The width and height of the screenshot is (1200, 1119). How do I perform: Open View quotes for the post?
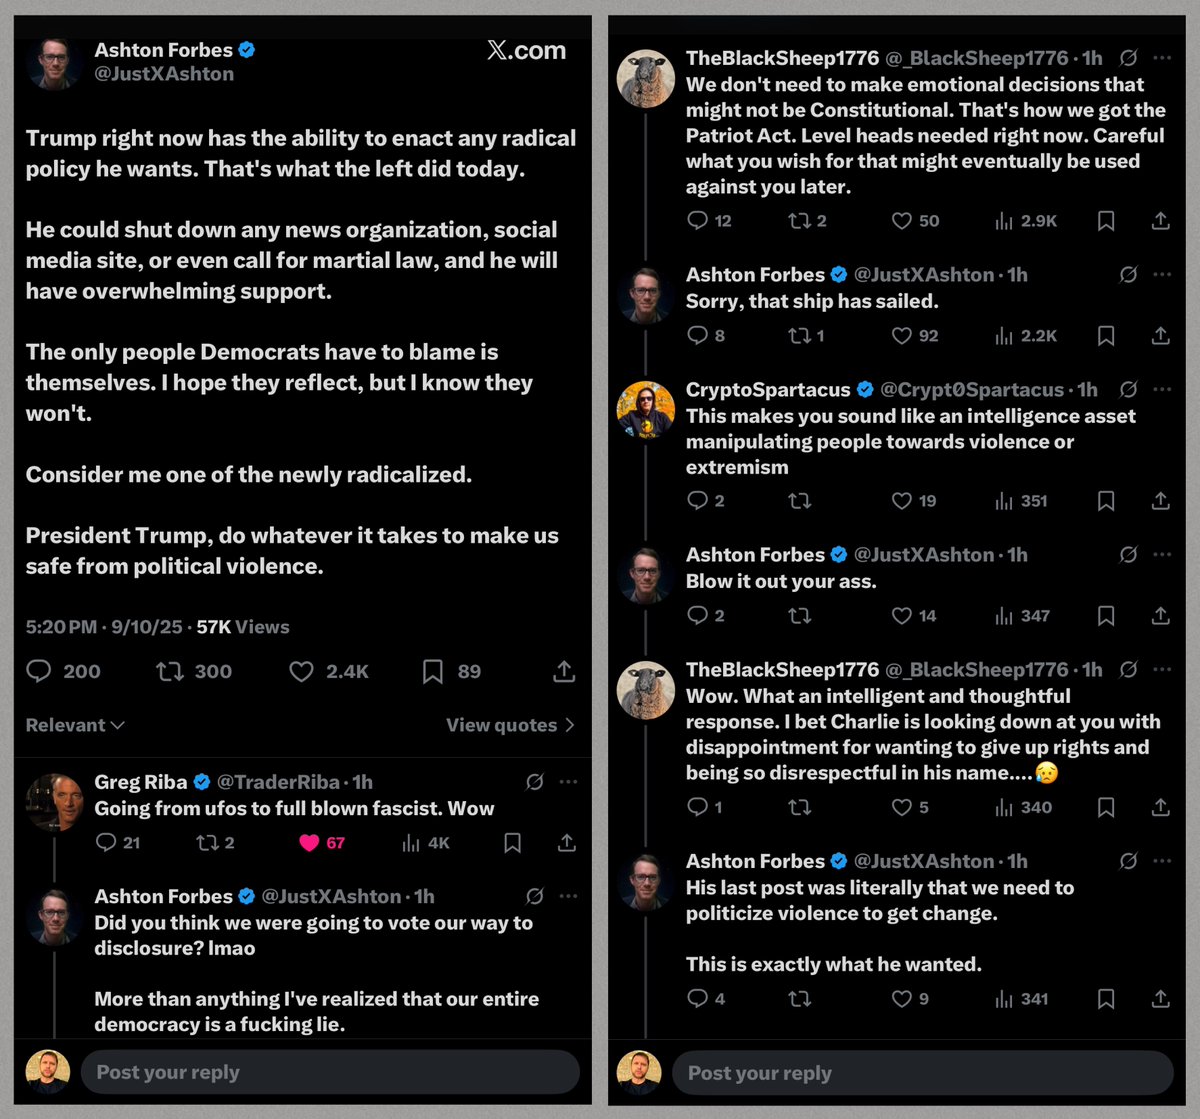[510, 725]
